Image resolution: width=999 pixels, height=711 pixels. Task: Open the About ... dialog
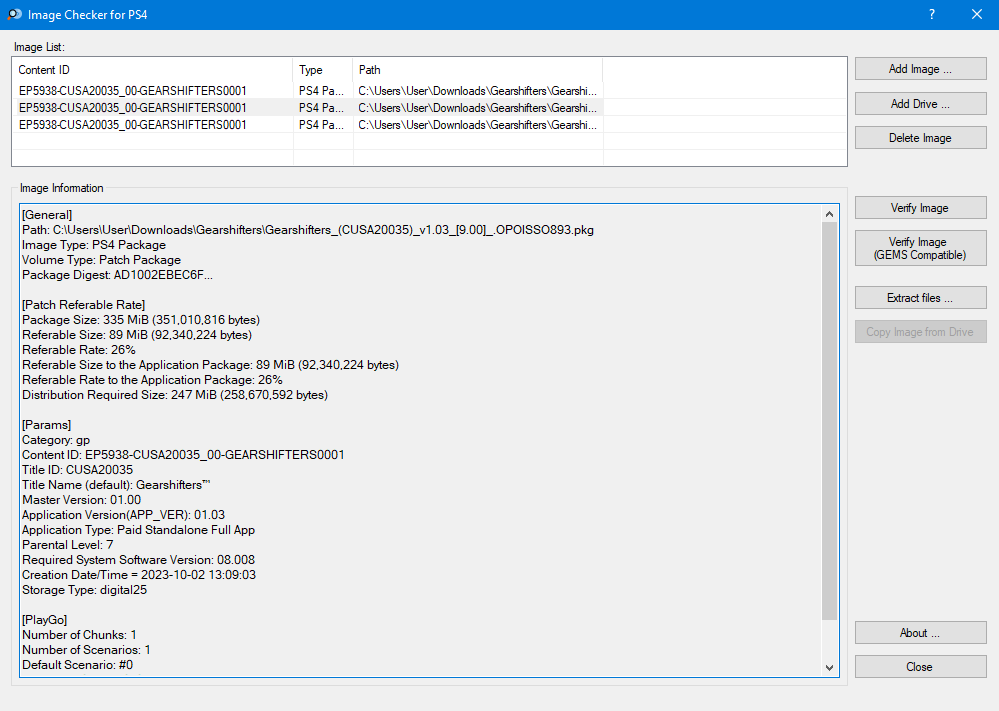(921, 633)
